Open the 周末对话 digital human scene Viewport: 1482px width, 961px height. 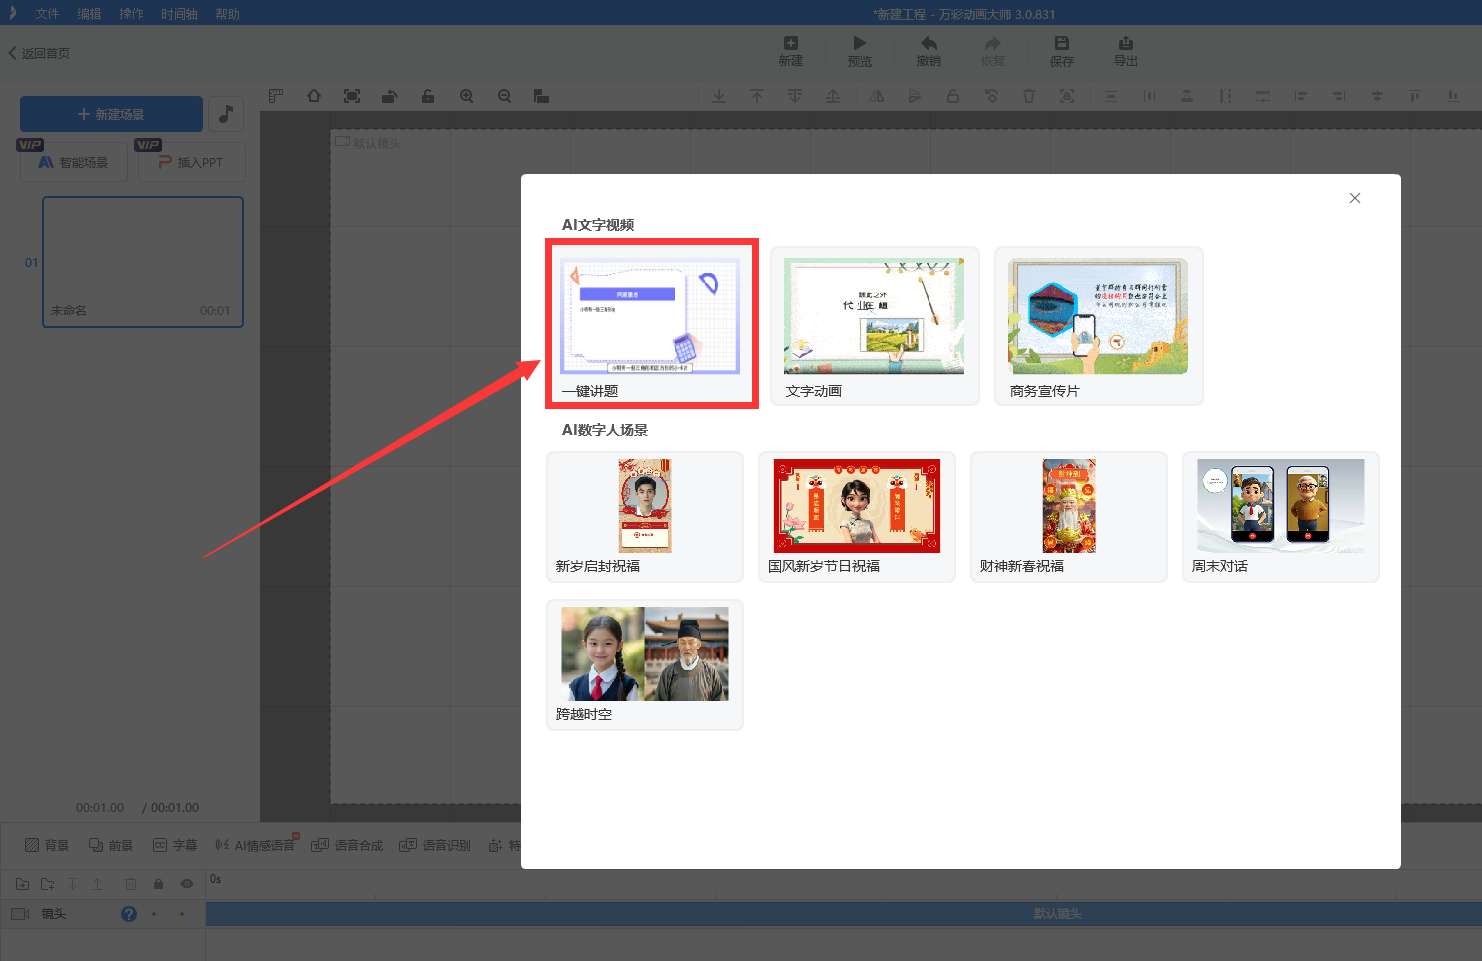1280,506
